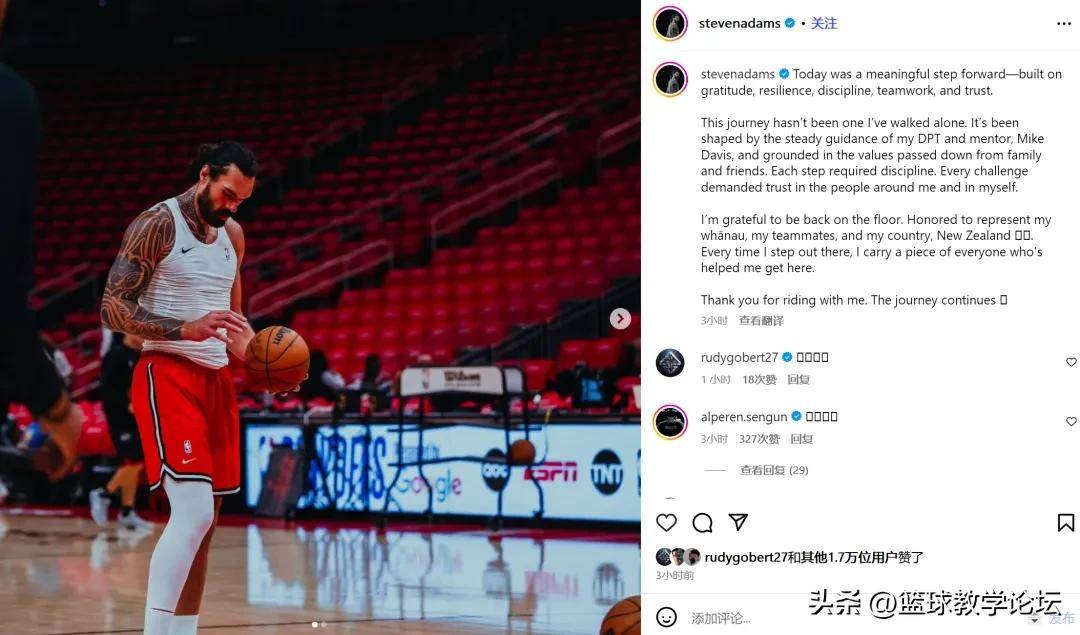Image resolution: width=1080 pixels, height=635 pixels.
Task: Follow stevenadams via 关注 link
Action: coord(824,23)
